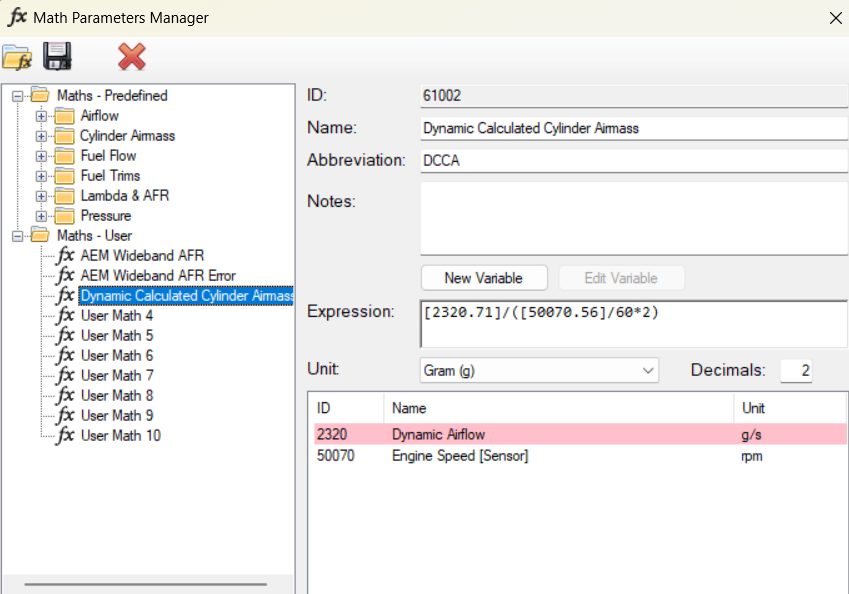Select the Airflow folder item

tap(100, 116)
